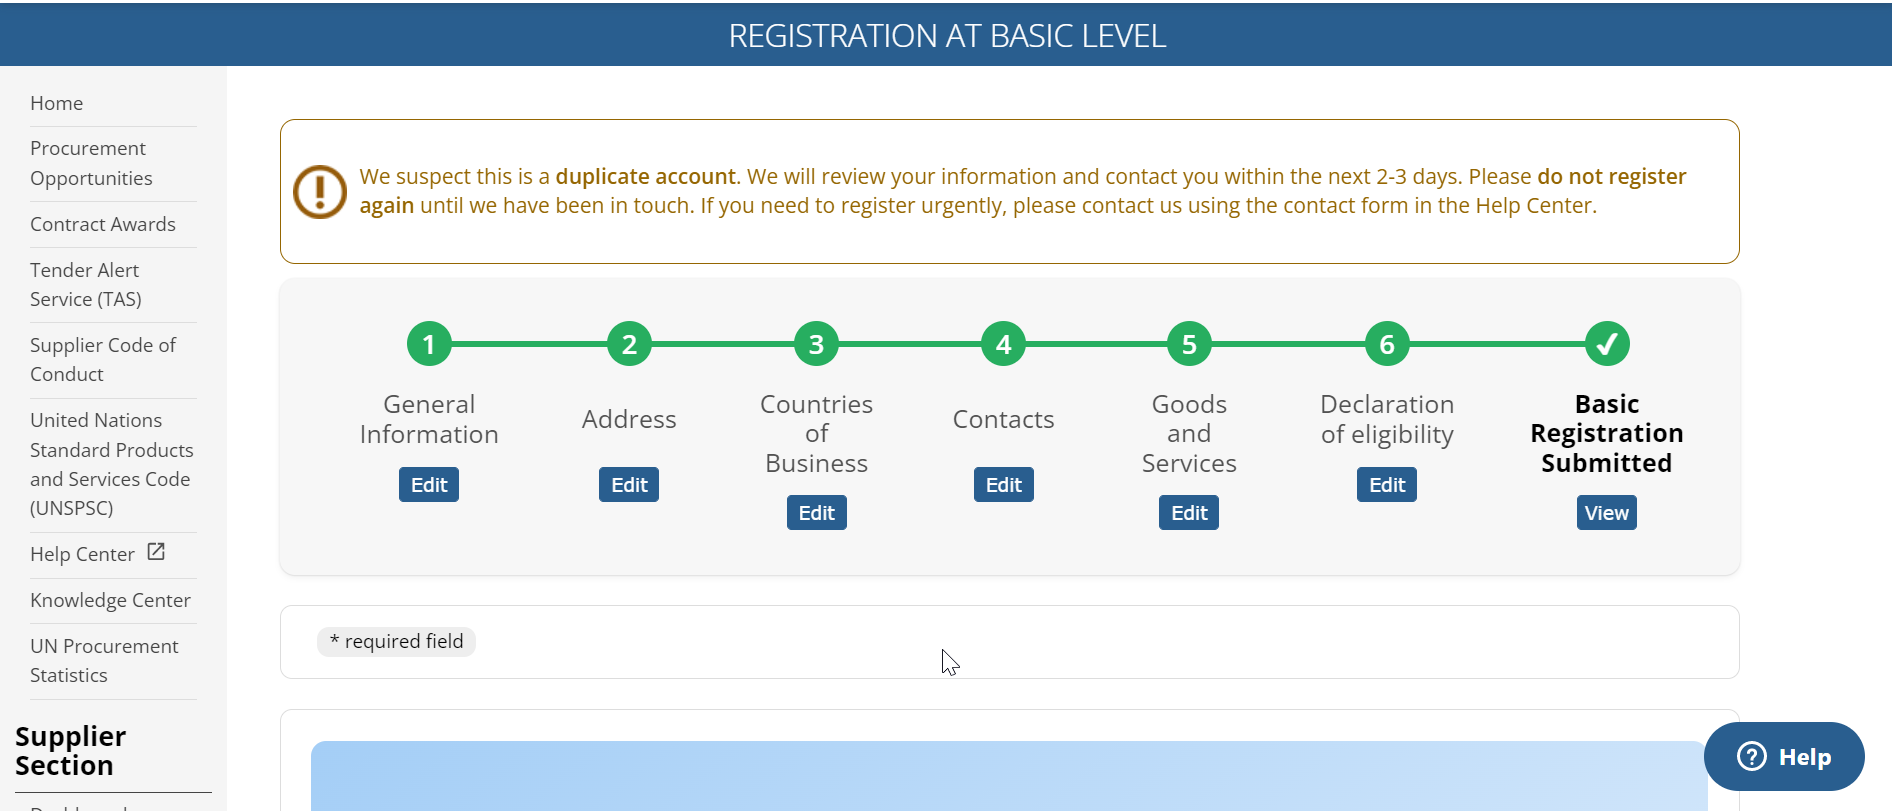Click the Registration at Basic Level title
Image resolution: width=1892 pixels, height=811 pixels.
pyautogui.click(x=947, y=36)
